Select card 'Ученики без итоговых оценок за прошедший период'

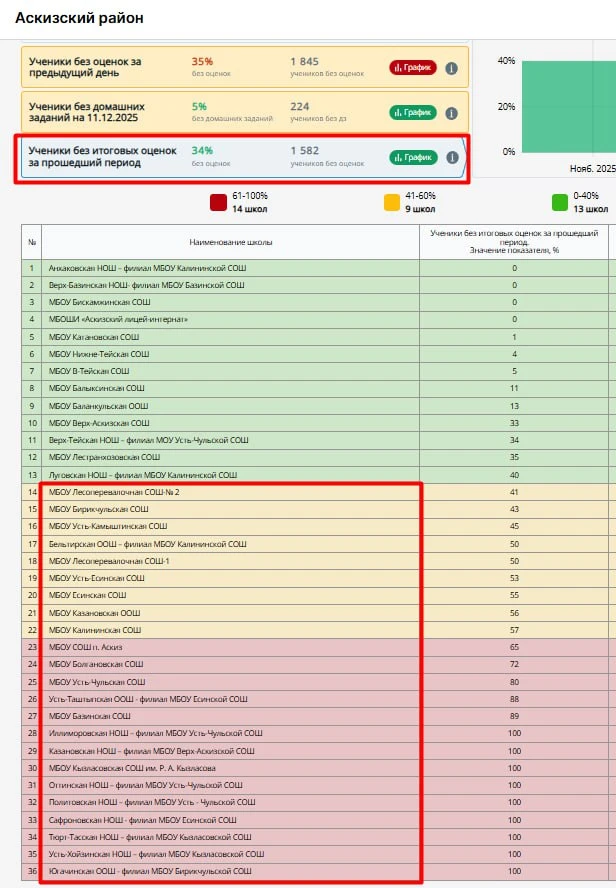click(242, 158)
